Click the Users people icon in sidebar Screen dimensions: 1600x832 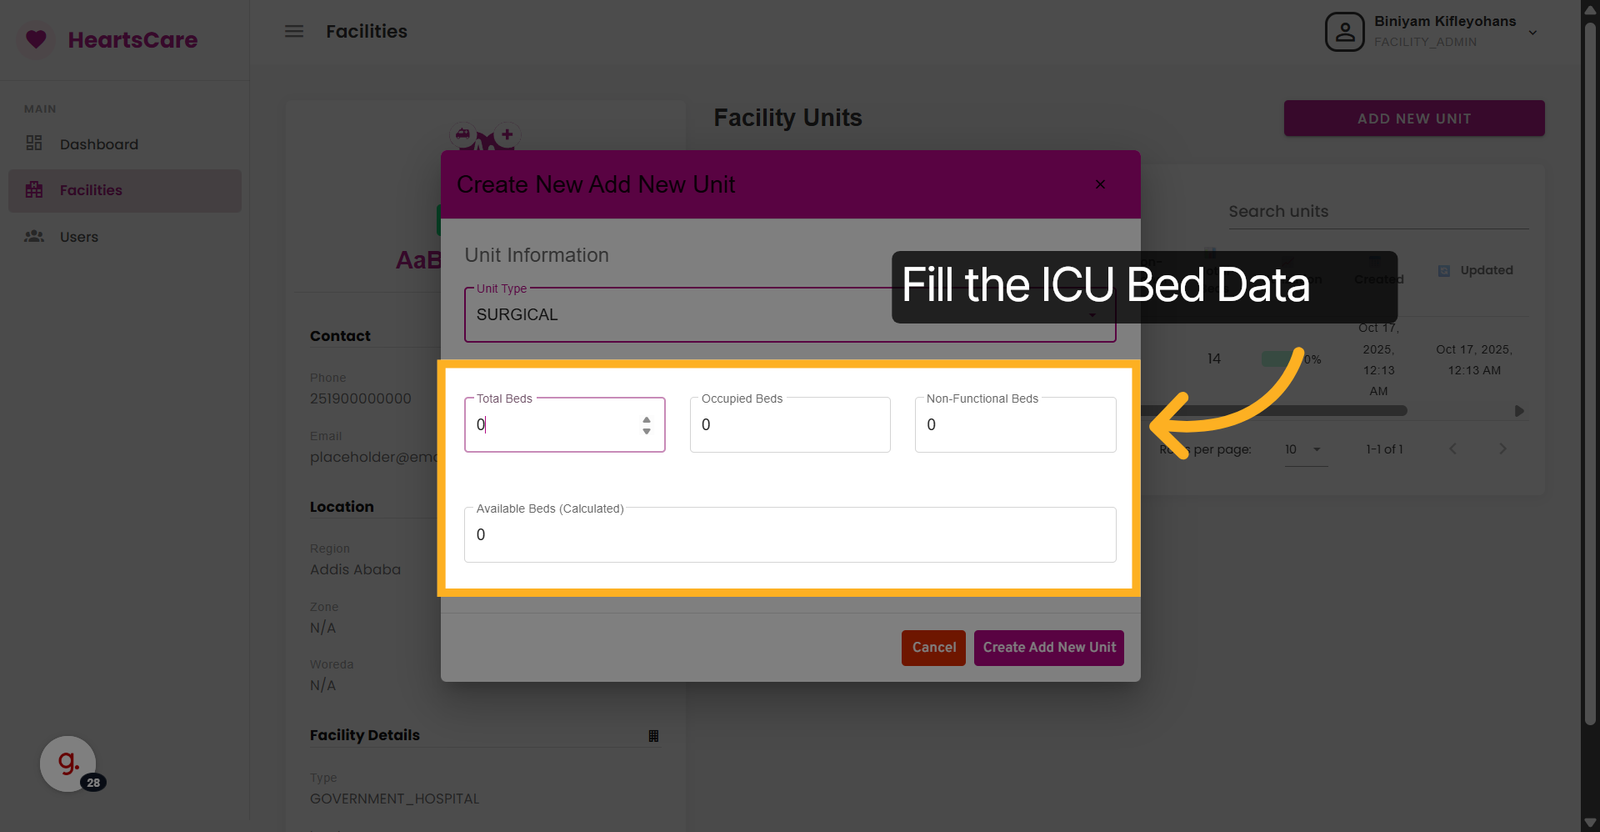coord(35,237)
